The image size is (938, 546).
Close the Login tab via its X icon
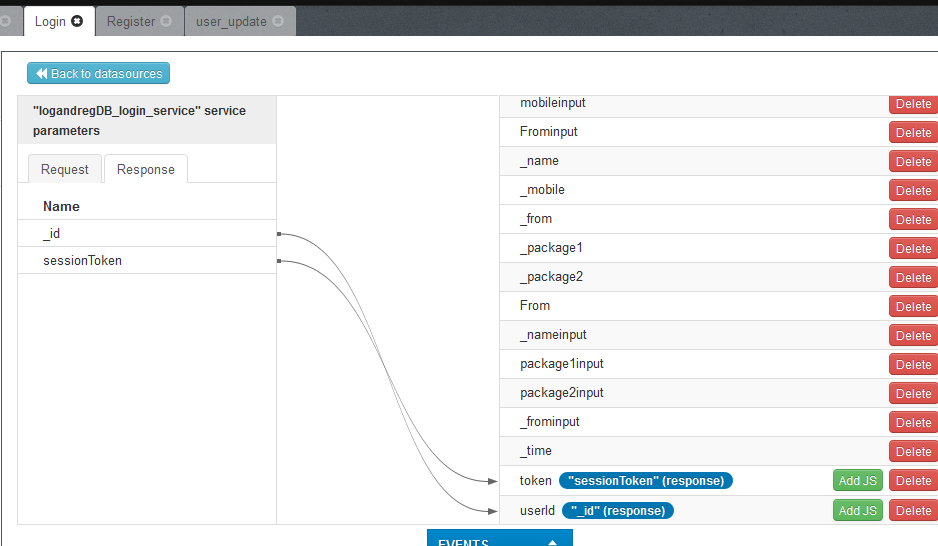click(77, 21)
